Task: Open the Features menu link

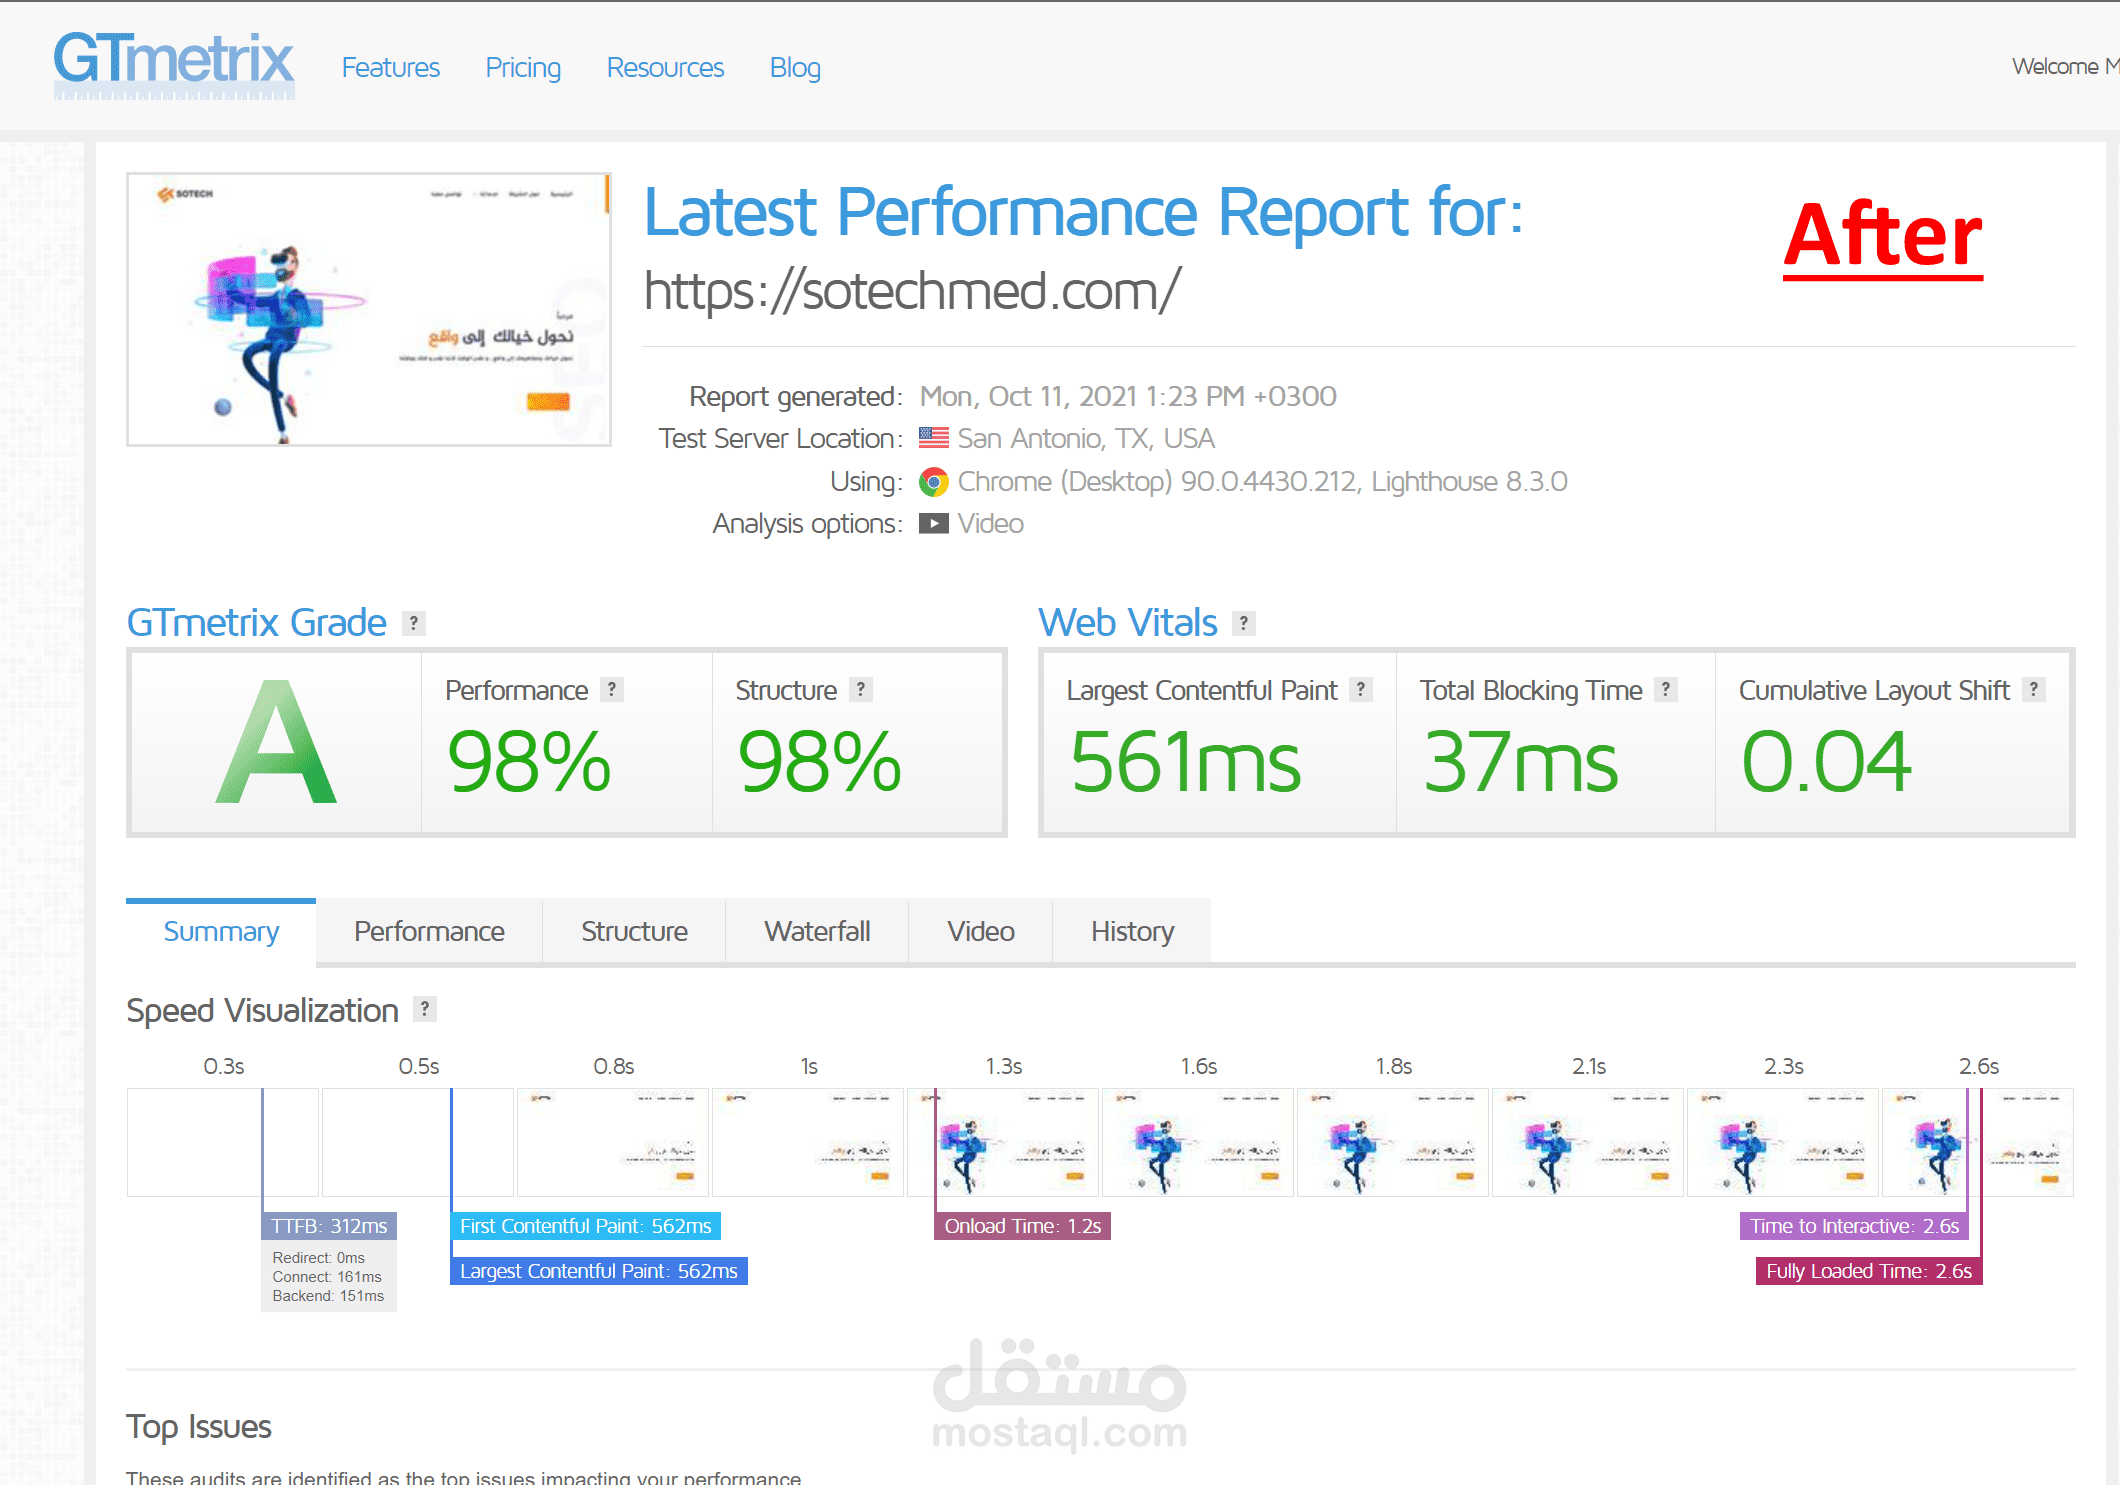Action: click(391, 68)
